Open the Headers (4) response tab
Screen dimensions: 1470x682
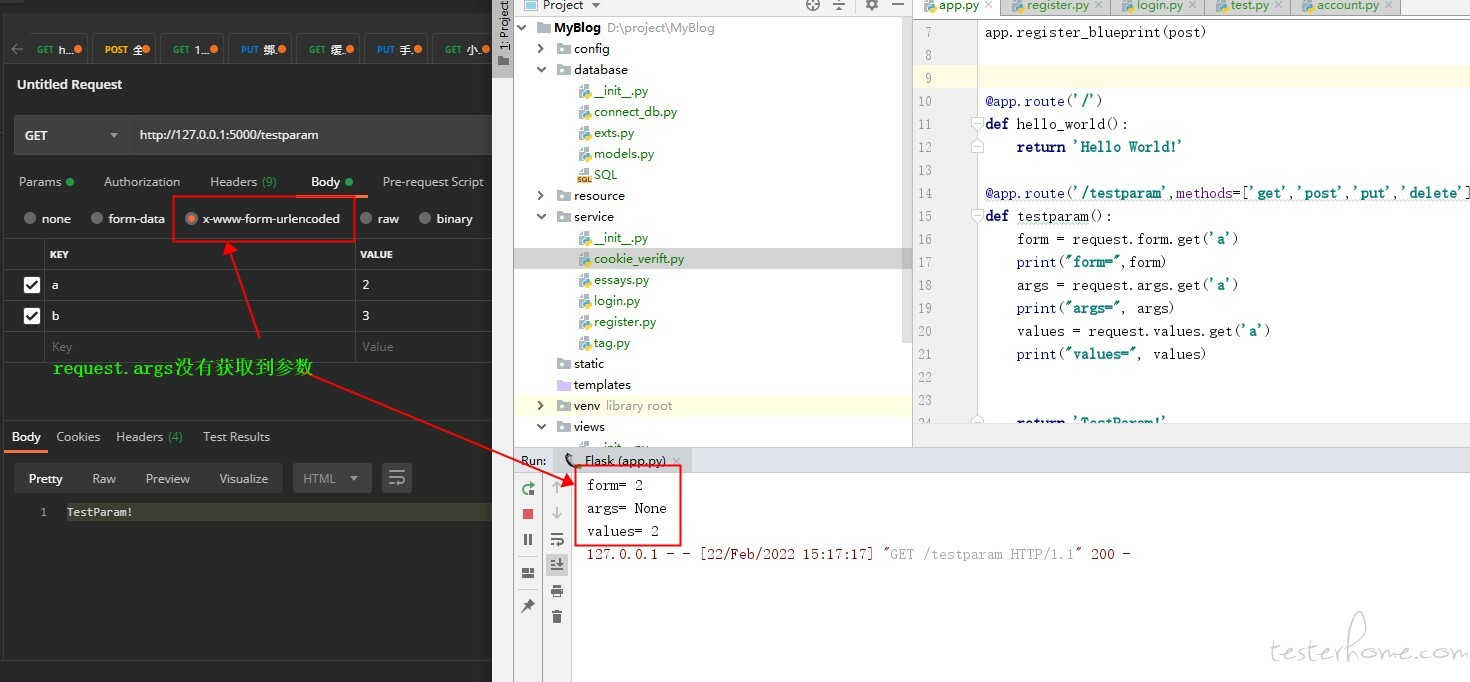click(149, 437)
